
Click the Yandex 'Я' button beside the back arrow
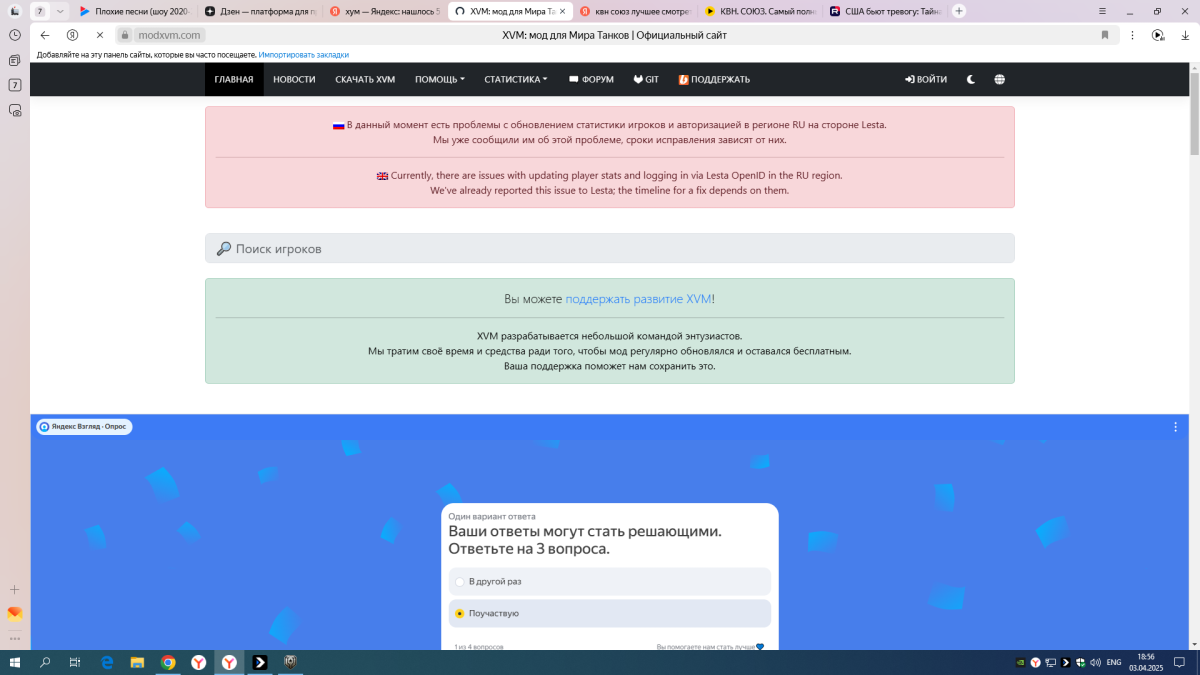pos(72,34)
